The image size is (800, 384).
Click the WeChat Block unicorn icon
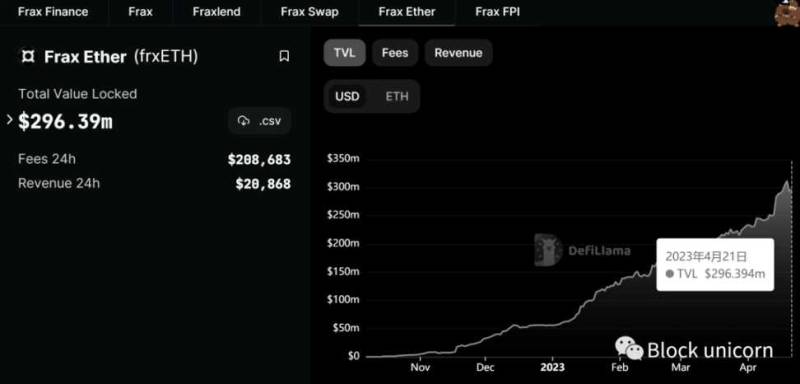point(629,349)
